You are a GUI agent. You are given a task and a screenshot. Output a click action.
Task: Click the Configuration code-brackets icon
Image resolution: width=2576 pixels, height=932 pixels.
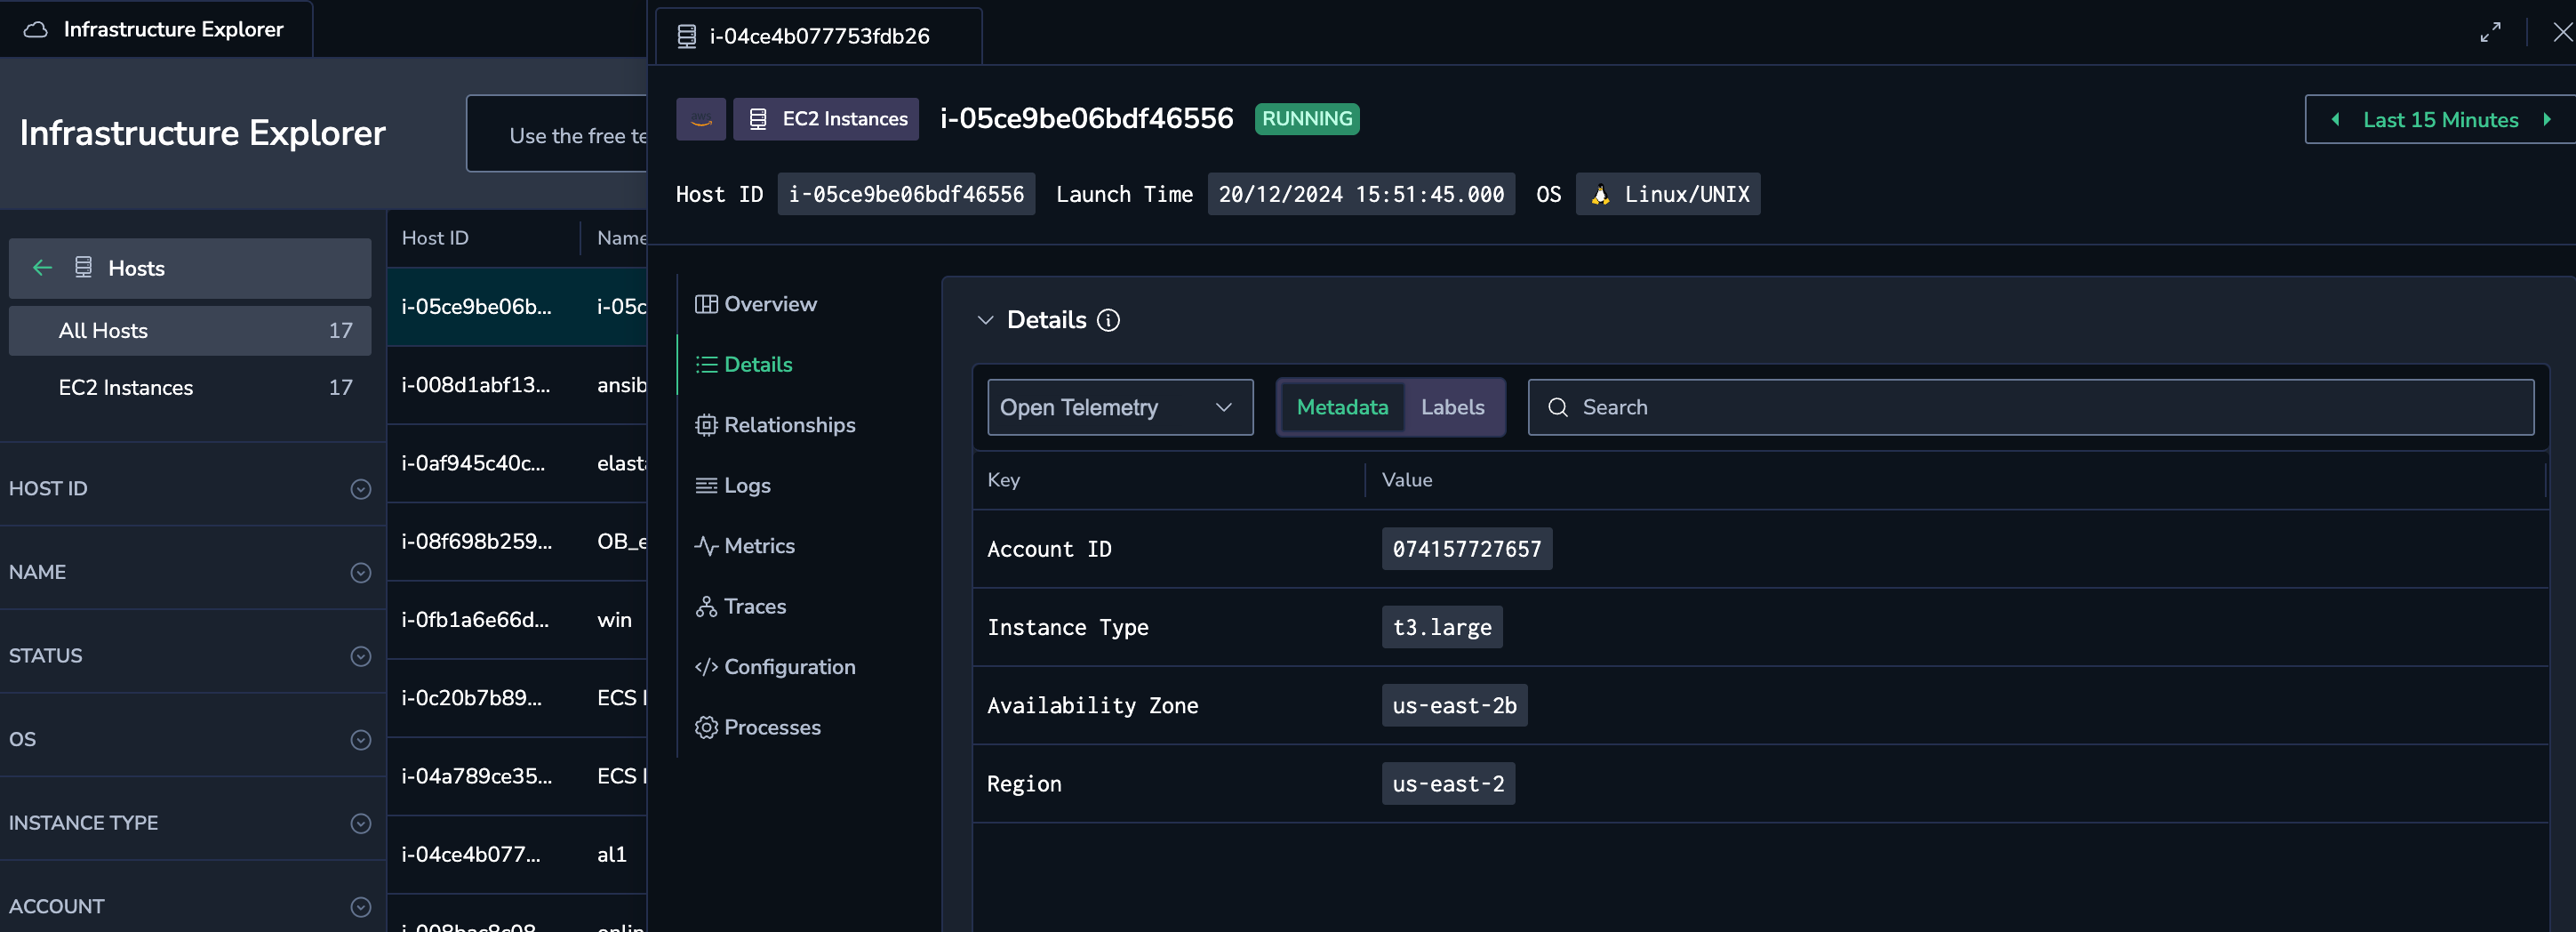[706, 667]
